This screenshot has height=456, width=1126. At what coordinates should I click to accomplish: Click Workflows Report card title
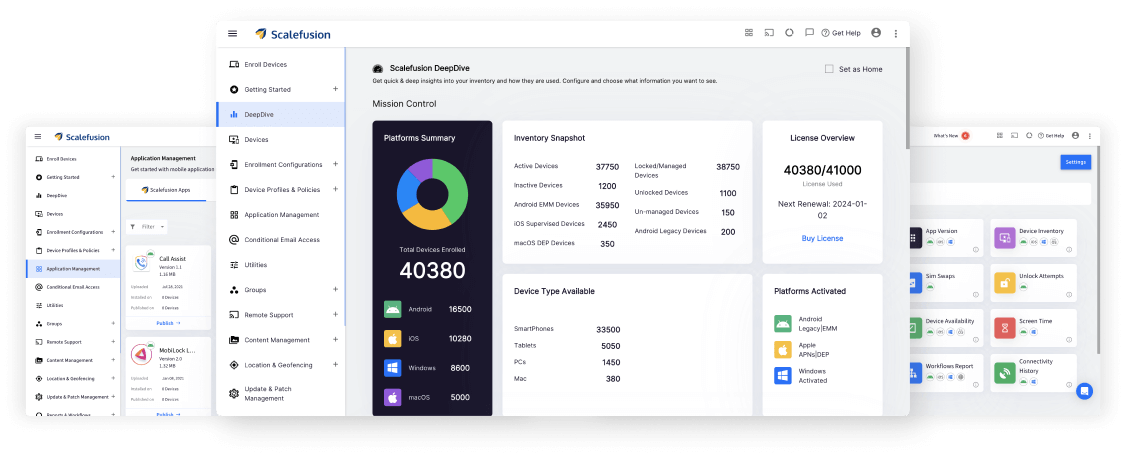tap(949, 366)
